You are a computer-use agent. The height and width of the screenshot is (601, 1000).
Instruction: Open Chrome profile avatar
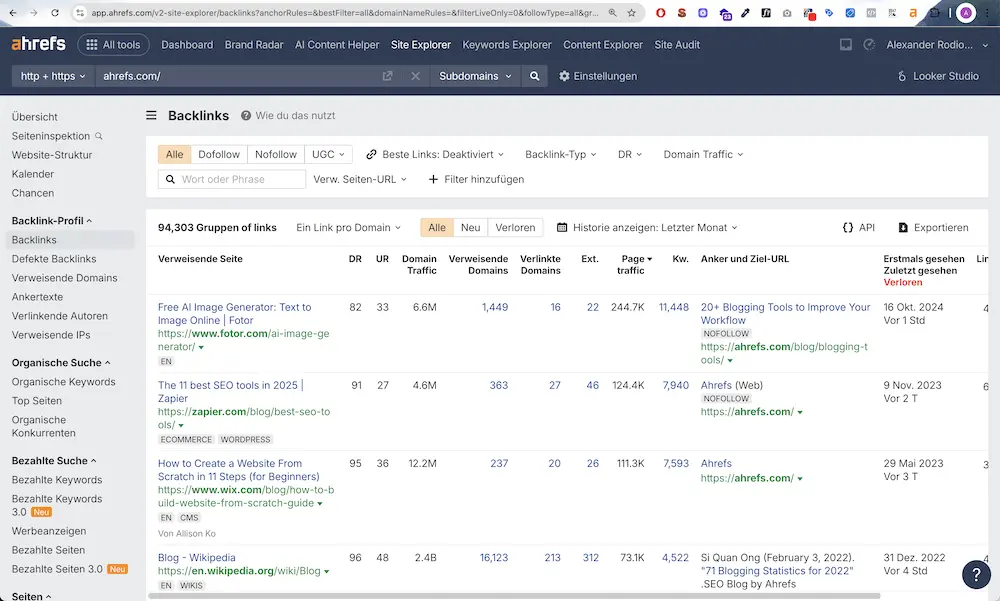coord(966,13)
